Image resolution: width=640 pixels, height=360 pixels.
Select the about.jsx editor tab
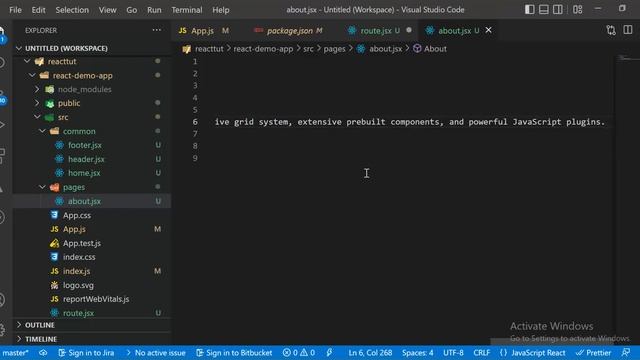pos(454,31)
